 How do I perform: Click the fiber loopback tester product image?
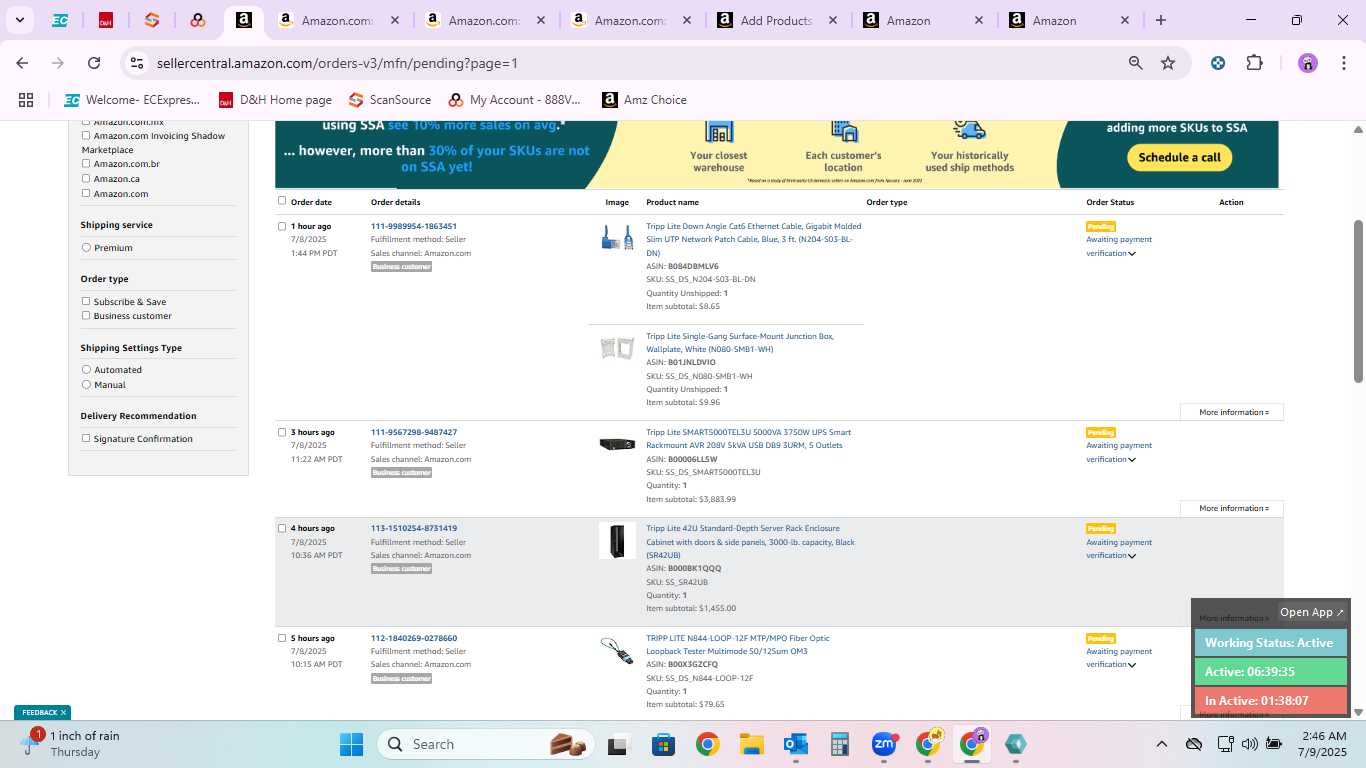click(617, 651)
